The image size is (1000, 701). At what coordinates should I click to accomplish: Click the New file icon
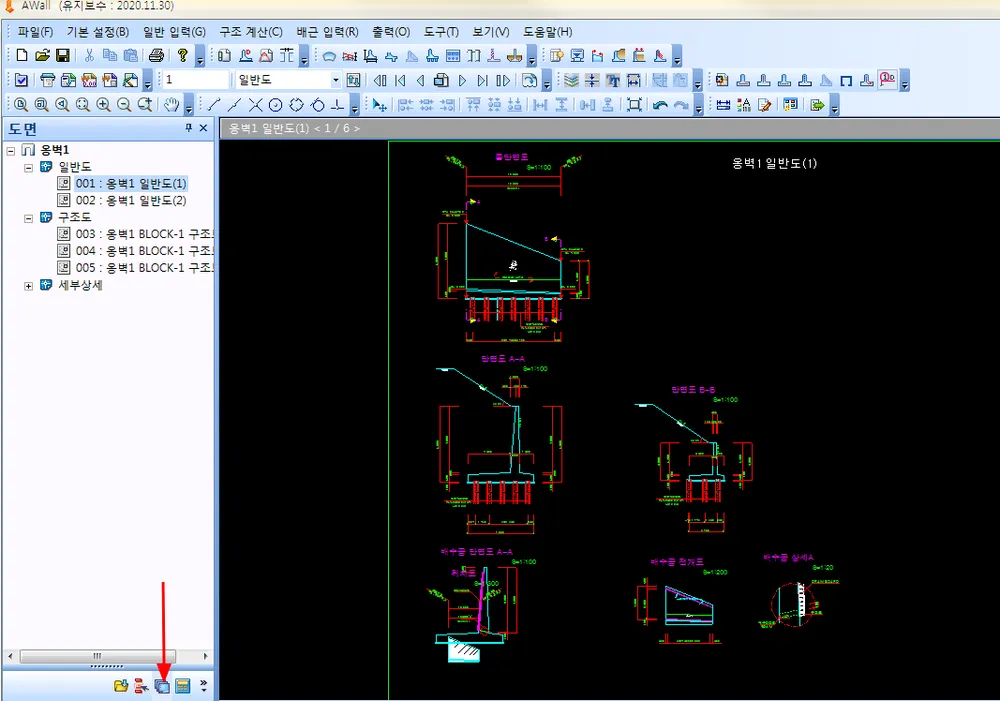point(22,55)
